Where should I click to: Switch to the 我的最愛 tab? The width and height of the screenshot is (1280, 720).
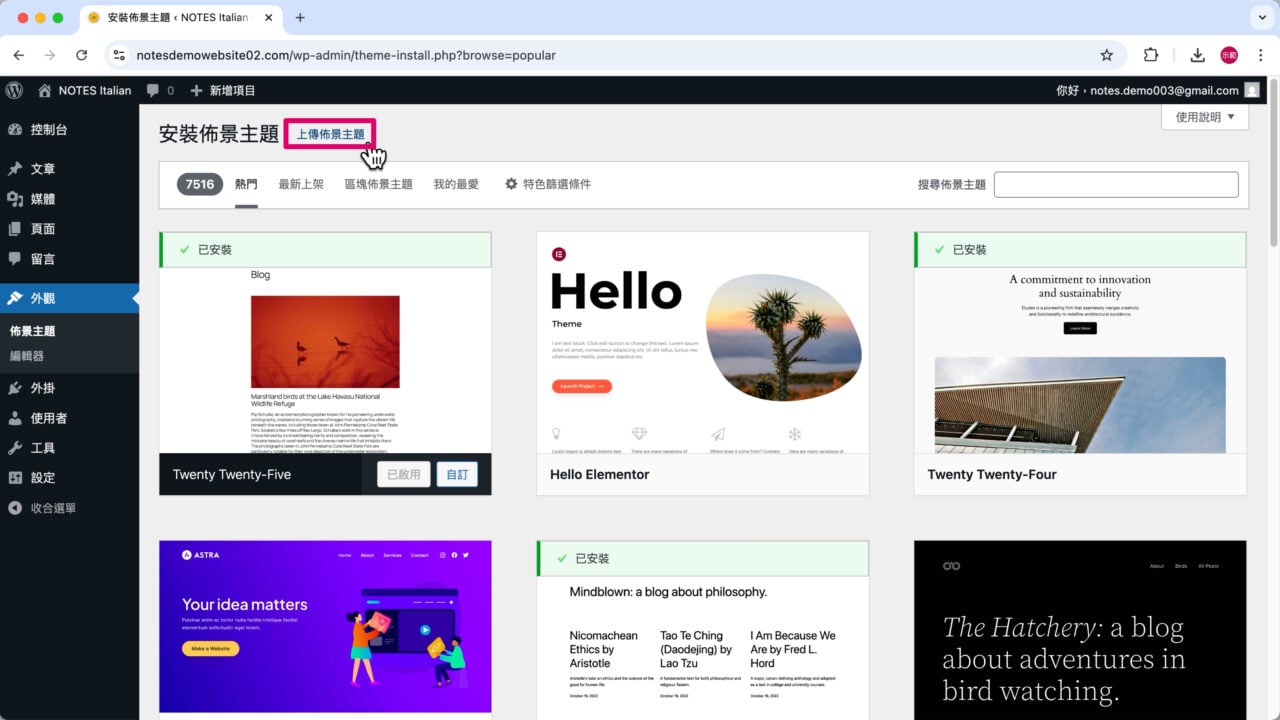point(455,183)
